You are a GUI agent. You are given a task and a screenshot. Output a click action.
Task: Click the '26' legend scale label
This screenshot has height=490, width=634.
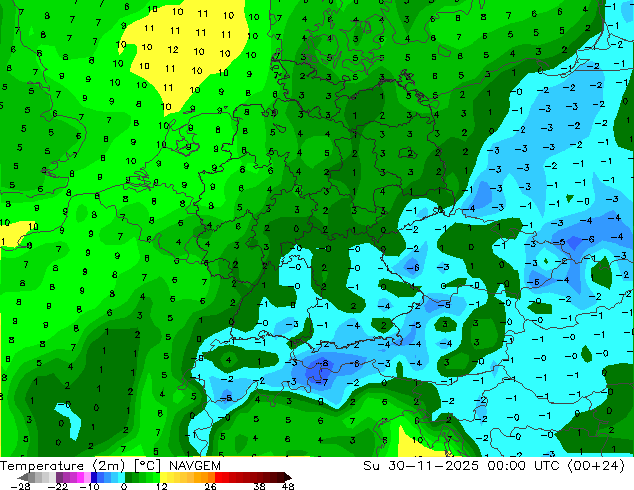[x=210, y=486]
